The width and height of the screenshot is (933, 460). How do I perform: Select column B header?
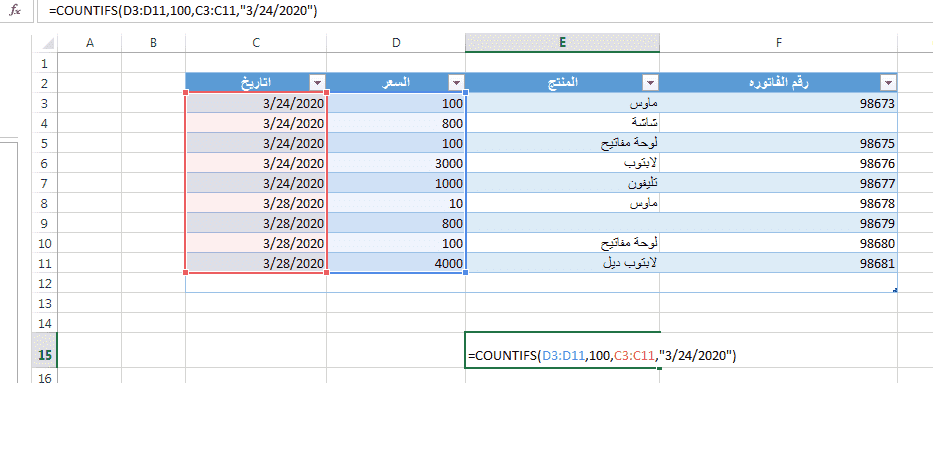click(154, 43)
